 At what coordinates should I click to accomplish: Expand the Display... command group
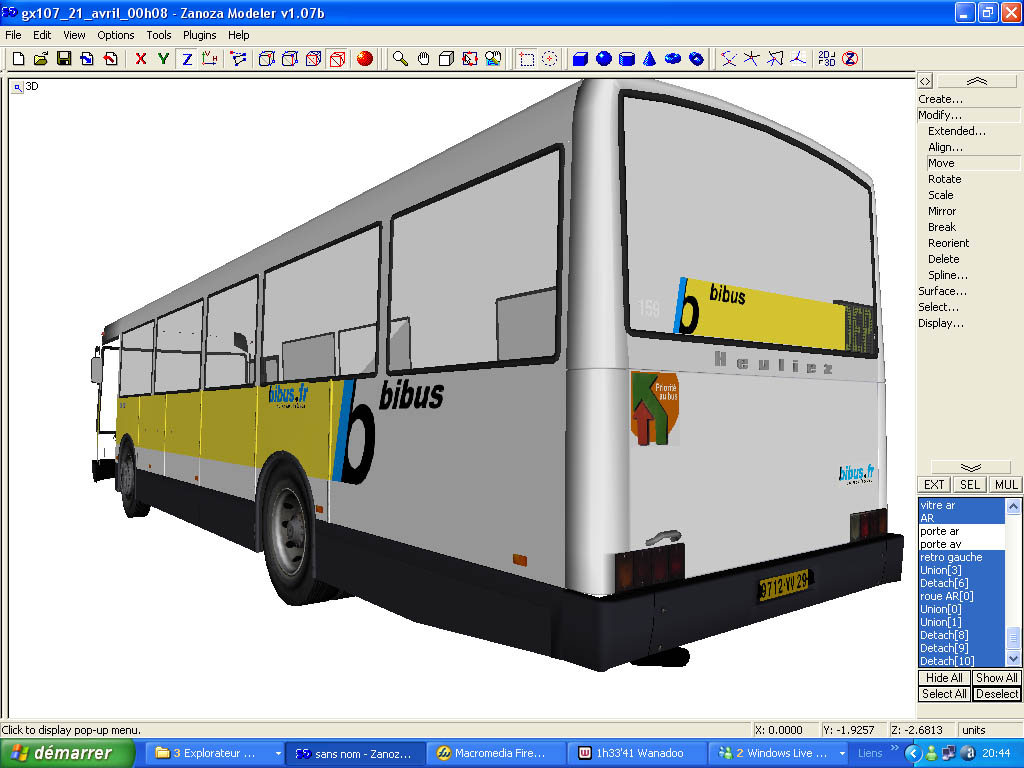coord(940,323)
